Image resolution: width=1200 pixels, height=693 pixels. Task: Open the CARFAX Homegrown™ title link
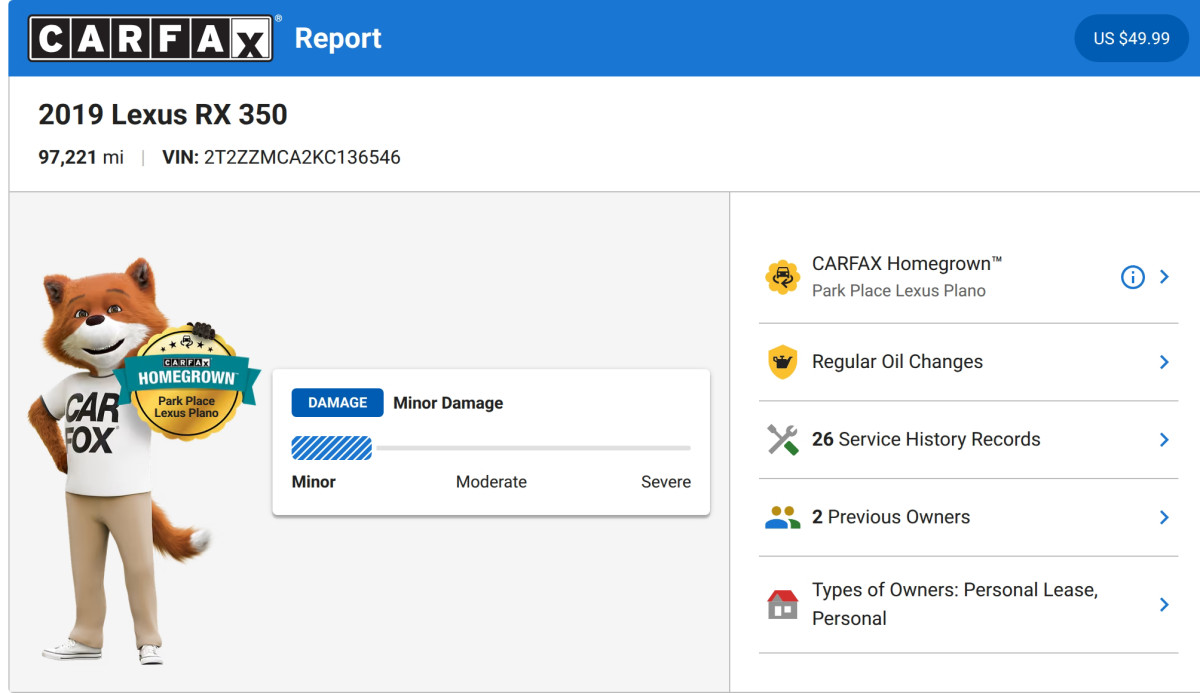907,264
